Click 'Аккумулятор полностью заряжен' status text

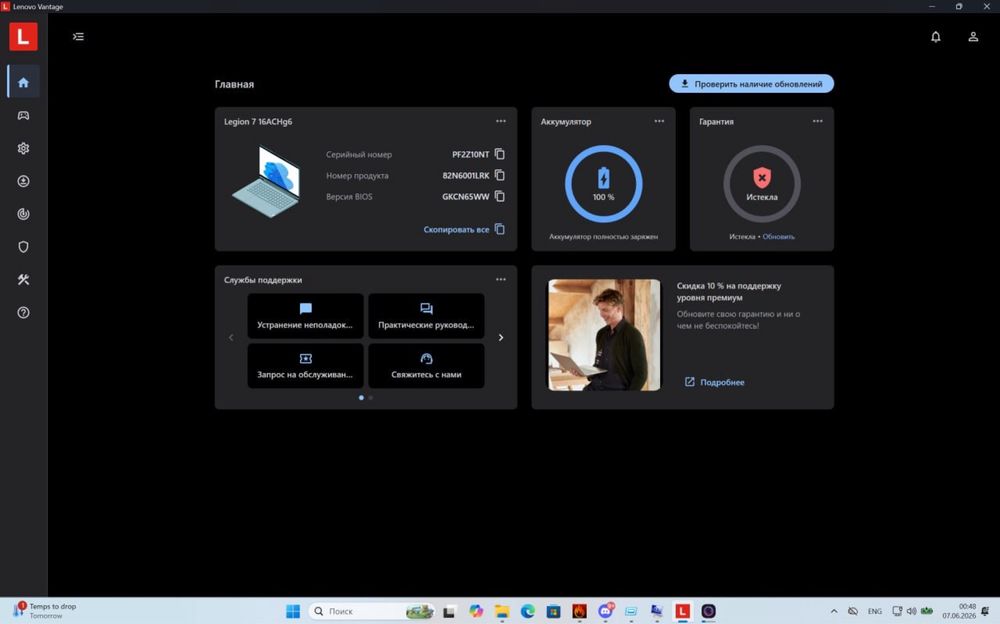(603, 237)
